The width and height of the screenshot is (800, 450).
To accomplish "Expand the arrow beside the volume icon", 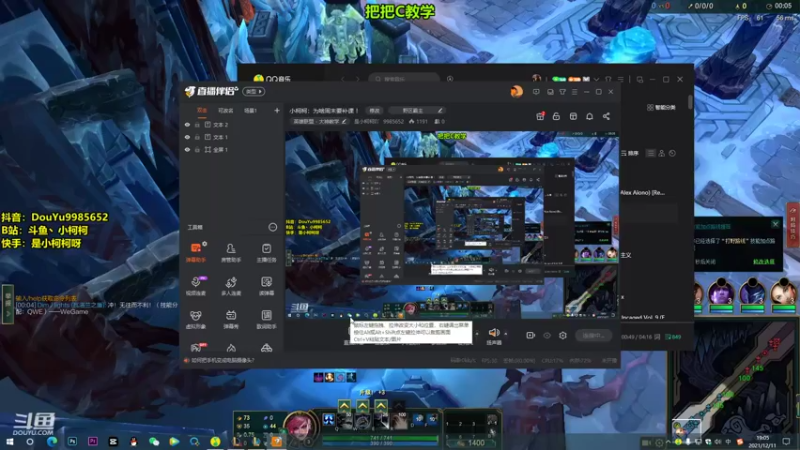I will [506, 334].
